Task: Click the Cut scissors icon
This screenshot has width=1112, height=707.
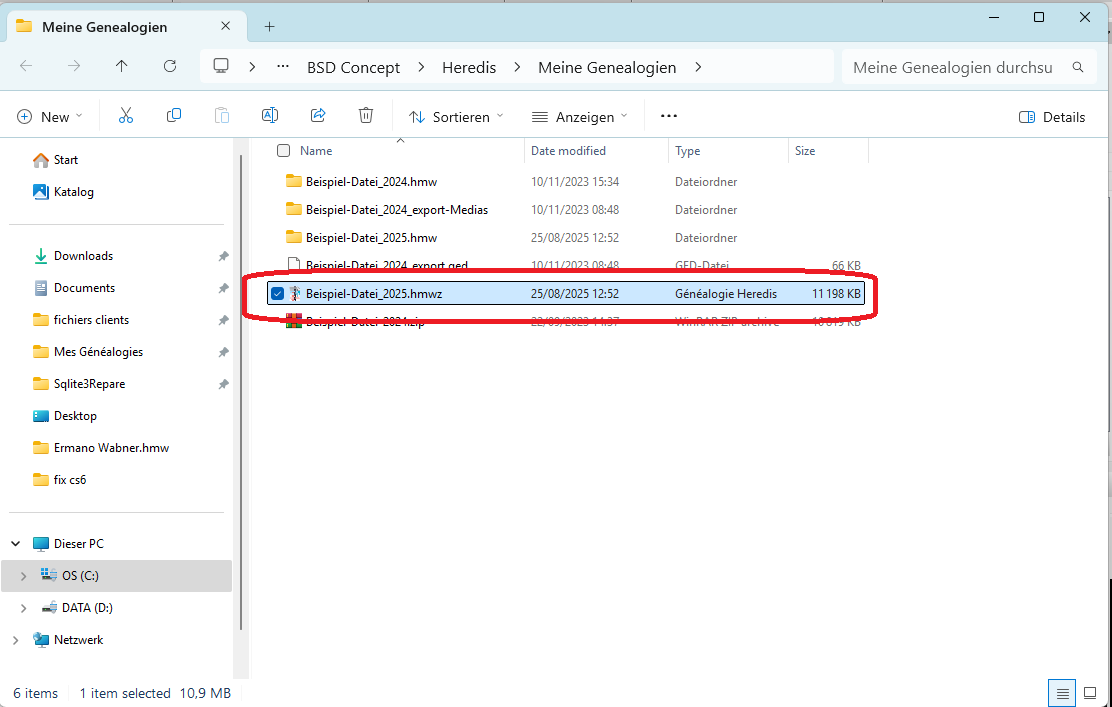Action: pyautogui.click(x=126, y=116)
